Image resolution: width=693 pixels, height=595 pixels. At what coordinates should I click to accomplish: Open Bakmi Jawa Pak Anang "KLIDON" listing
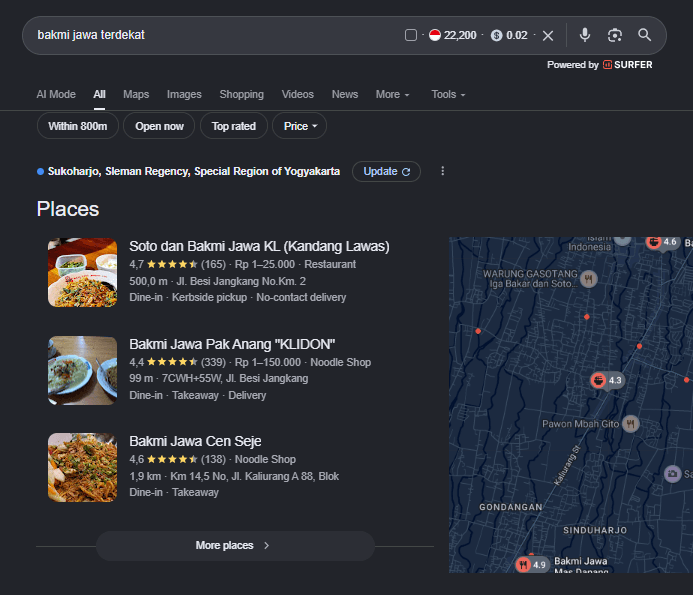(232, 344)
